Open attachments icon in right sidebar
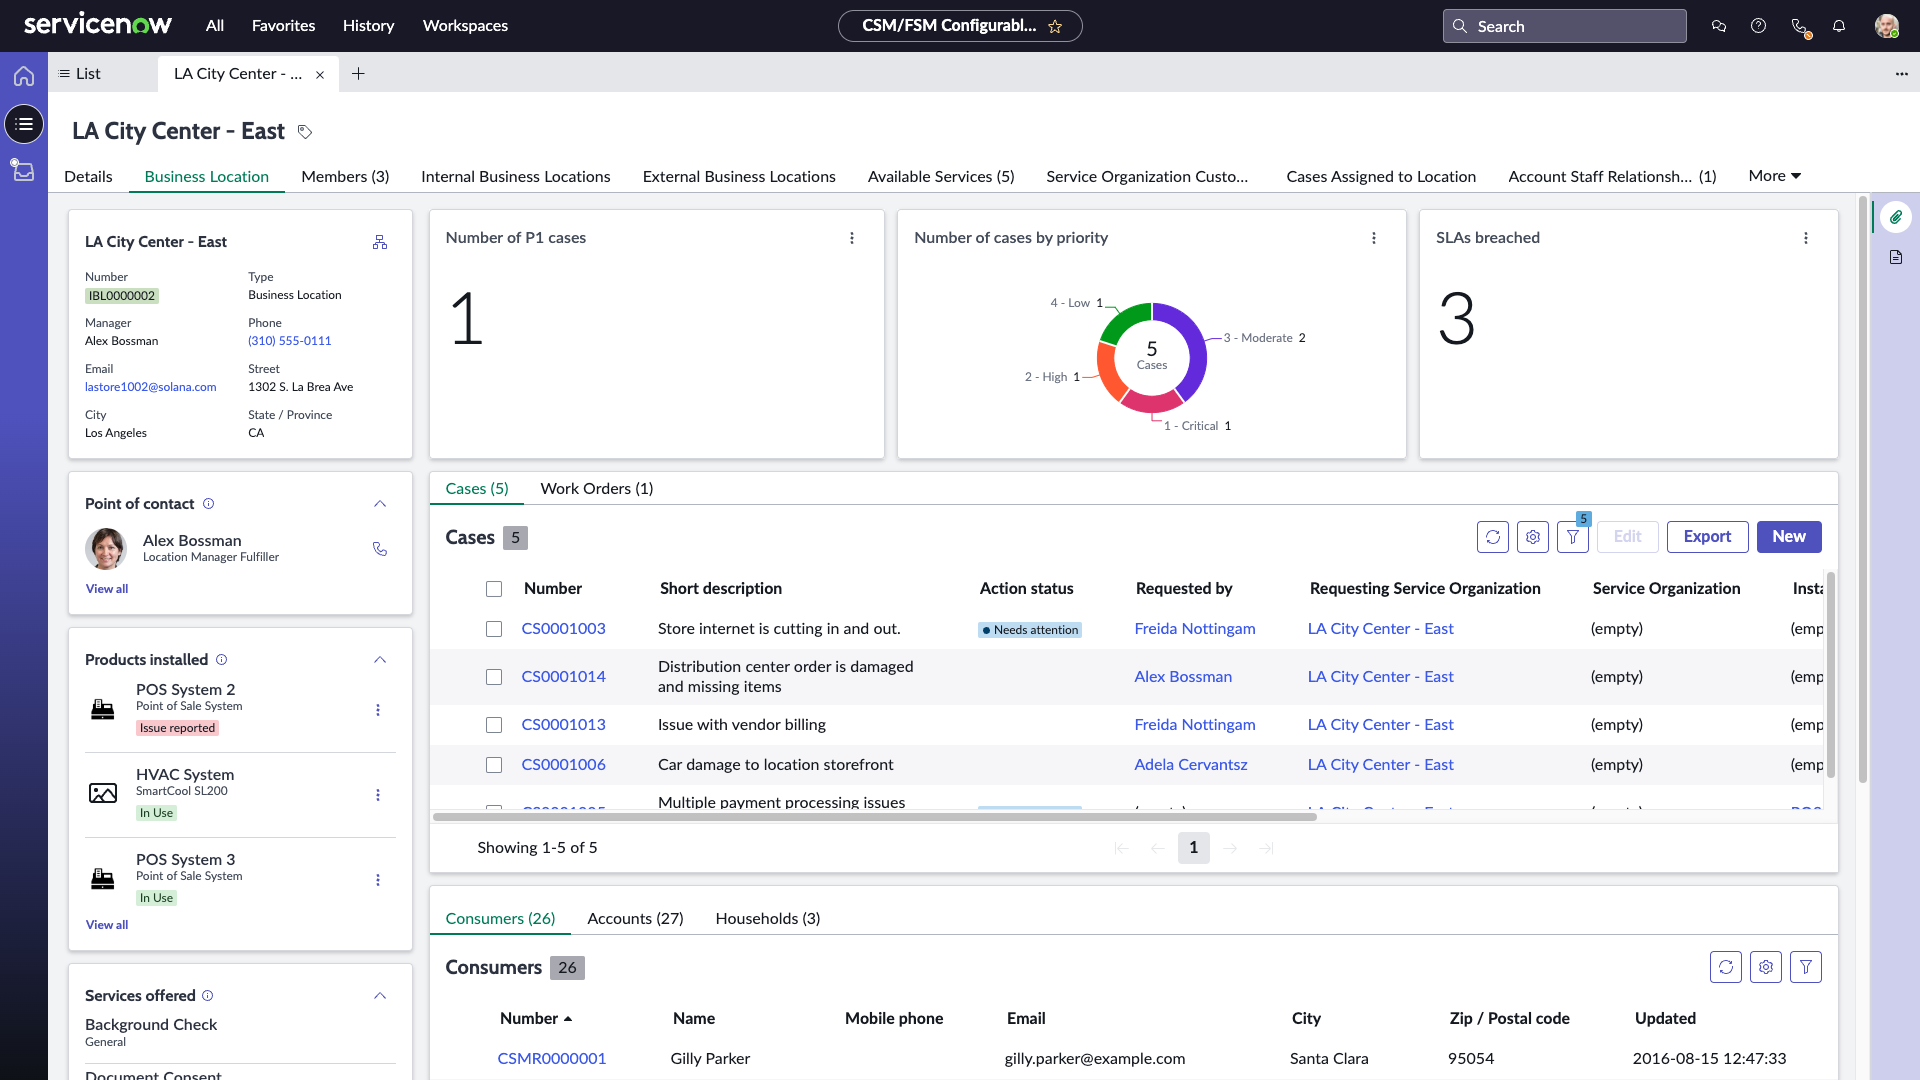 [1896, 217]
